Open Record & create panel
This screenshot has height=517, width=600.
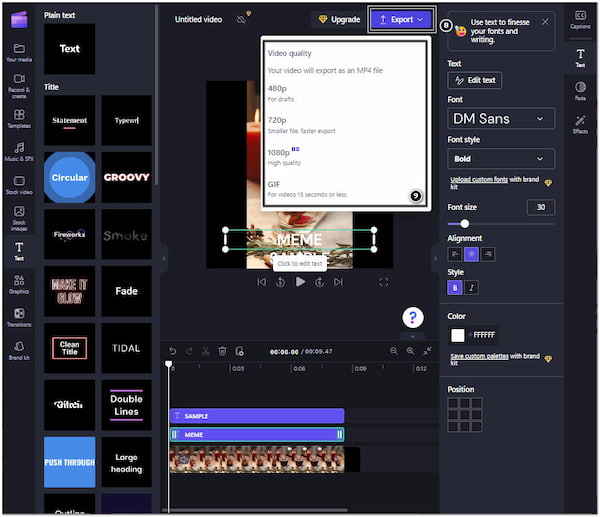tap(19, 86)
